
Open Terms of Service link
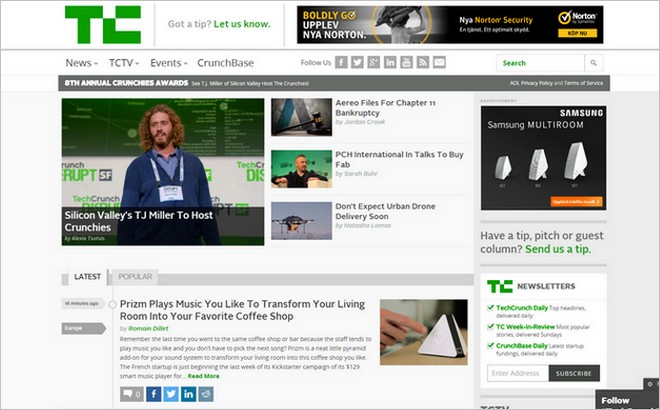pos(583,83)
